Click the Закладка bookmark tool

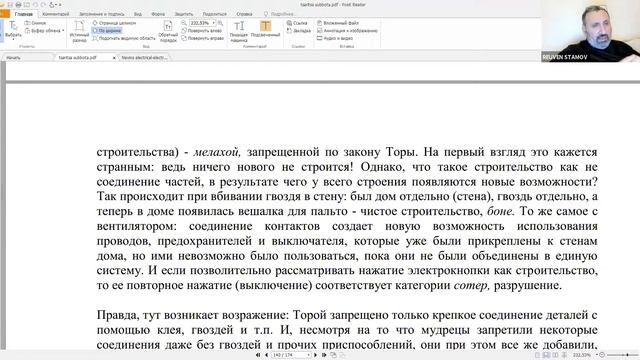pos(298,31)
